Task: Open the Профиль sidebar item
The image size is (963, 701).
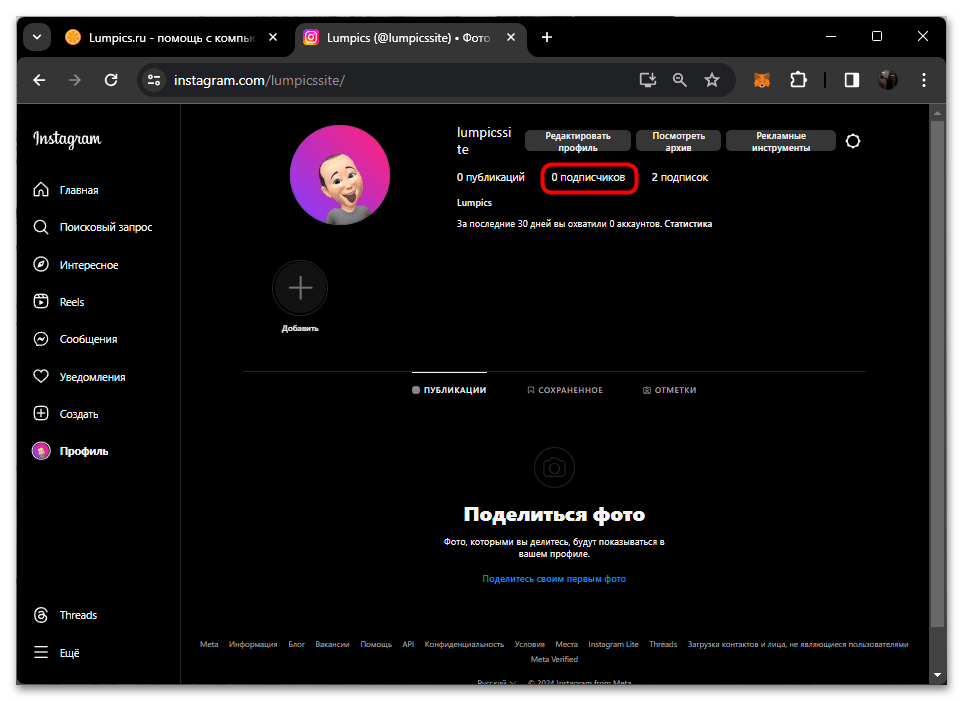Action: click(x=70, y=451)
